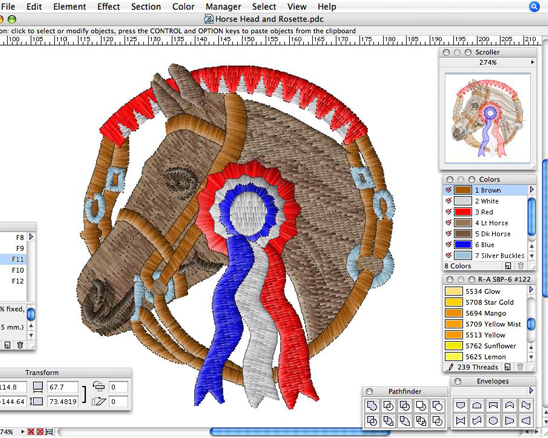This screenshot has width=548, height=438.
Task: Open the Effect menu
Action: 108,6
